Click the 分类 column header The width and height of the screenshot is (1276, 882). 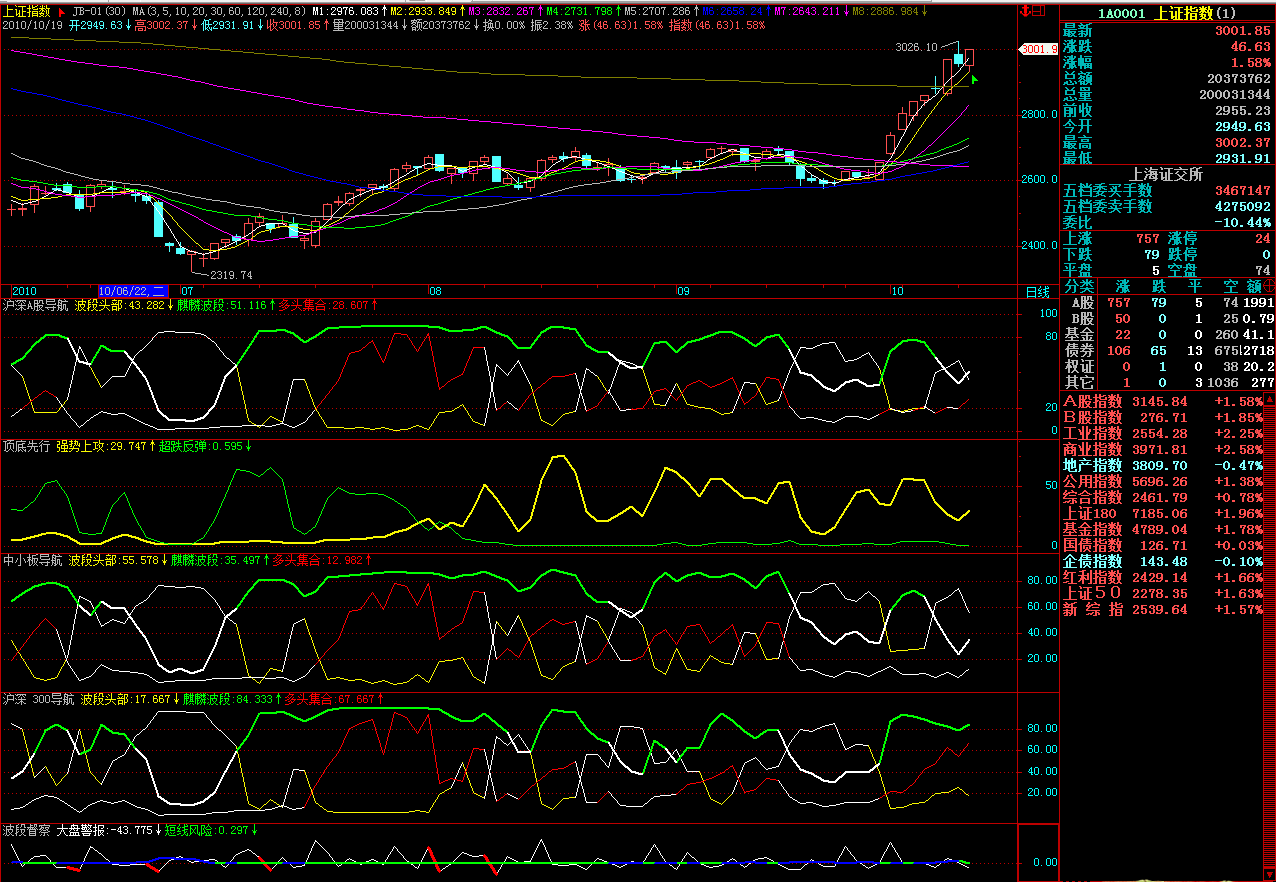[x=1079, y=286]
